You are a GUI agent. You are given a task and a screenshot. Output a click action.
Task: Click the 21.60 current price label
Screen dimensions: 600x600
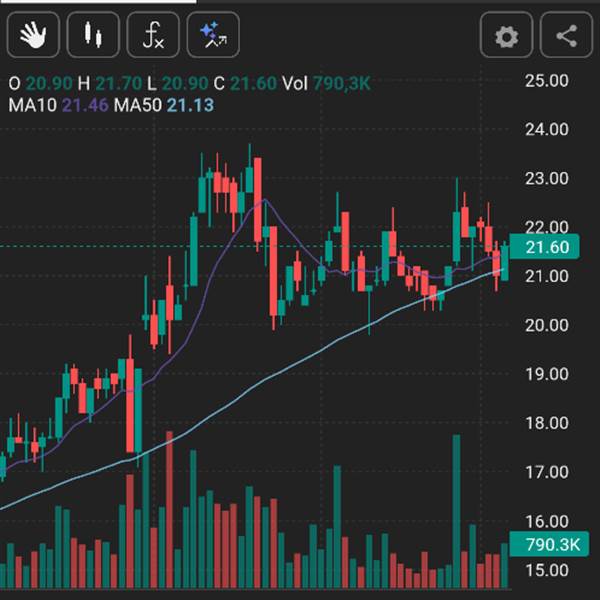pyautogui.click(x=545, y=247)
